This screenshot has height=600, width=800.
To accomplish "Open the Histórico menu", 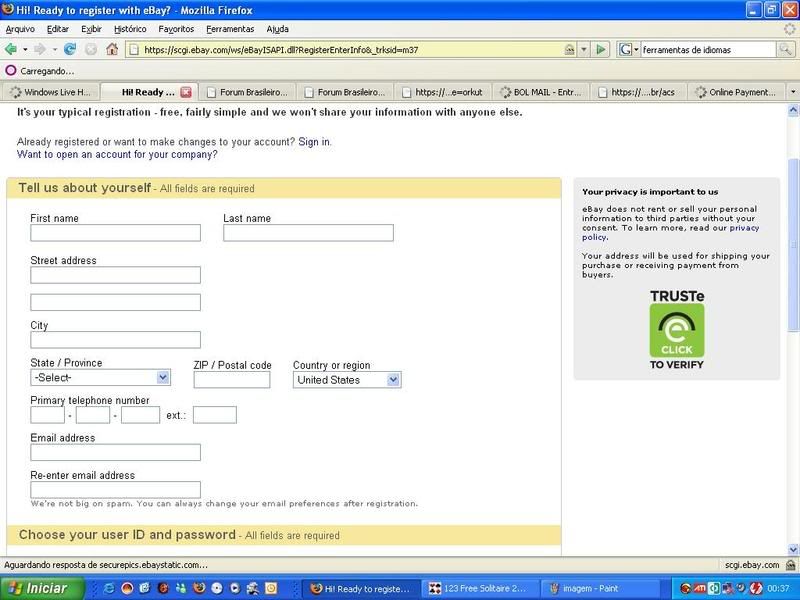I will pos(130,29).
